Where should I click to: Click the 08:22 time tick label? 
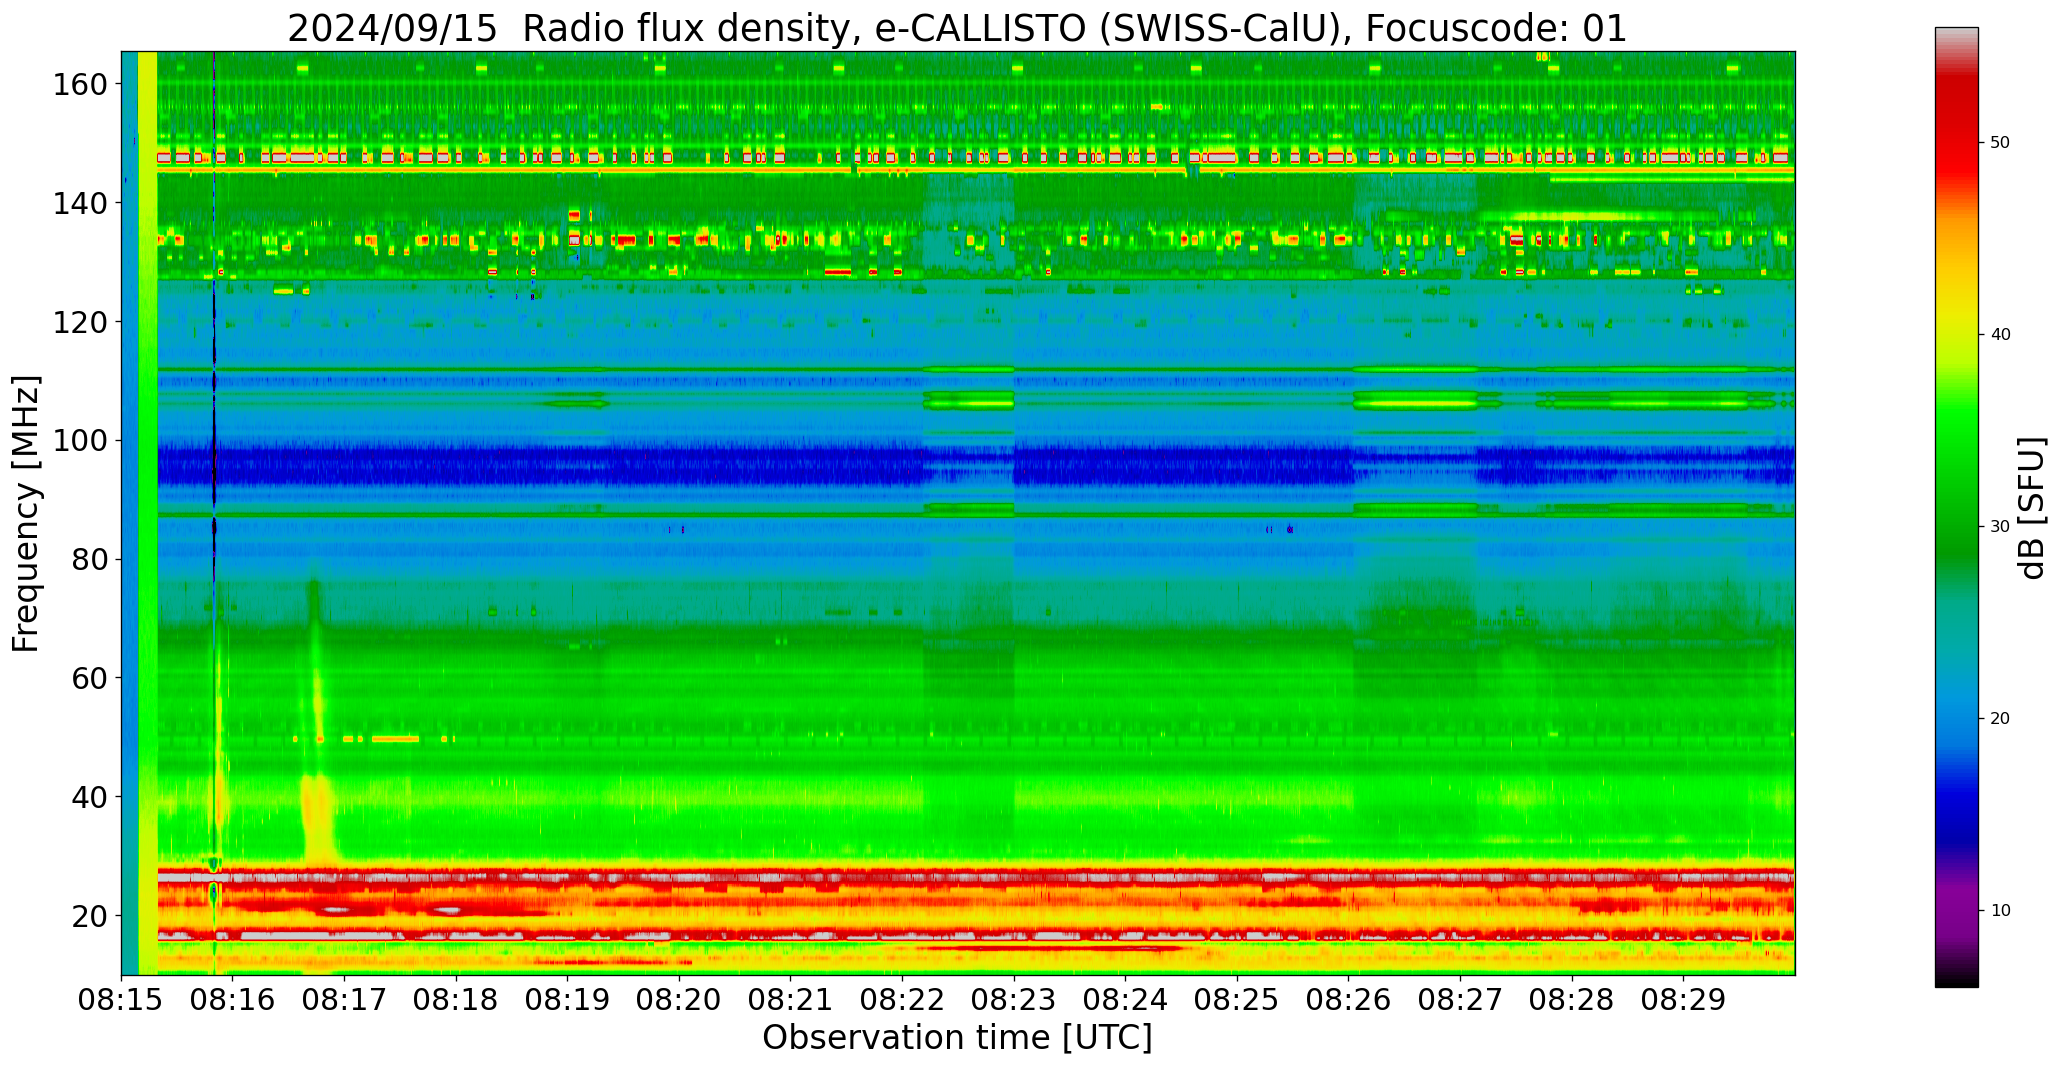click(903, 1000)
